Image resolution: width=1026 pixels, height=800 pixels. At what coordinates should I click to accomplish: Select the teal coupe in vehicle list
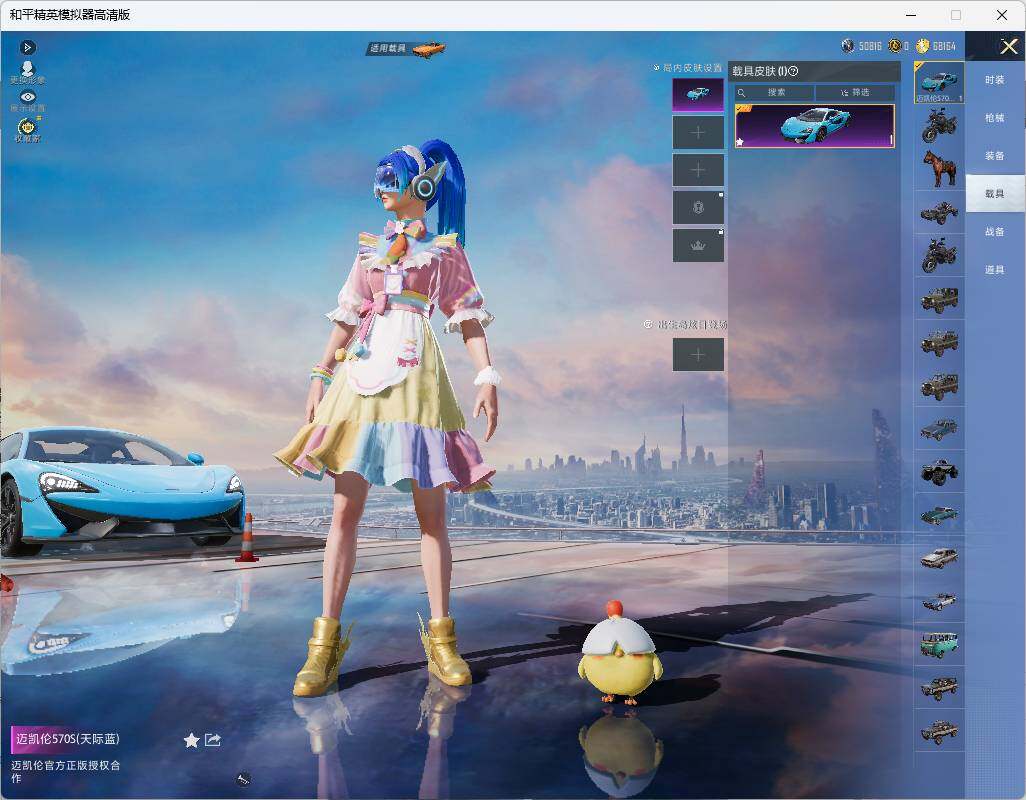pyautogui.click(x=939, y=515)
